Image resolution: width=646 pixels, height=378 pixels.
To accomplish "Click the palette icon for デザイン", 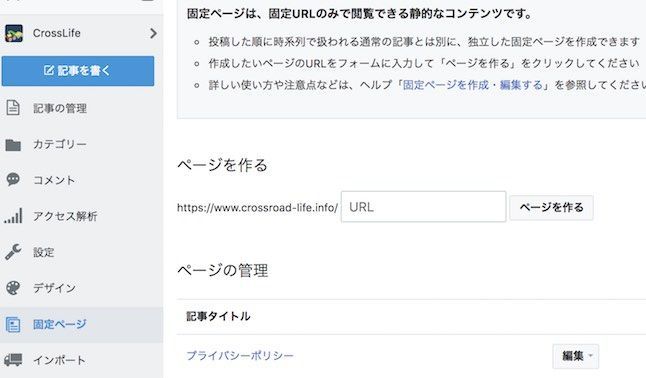I will pyautogui.click(x=13, y=287).
